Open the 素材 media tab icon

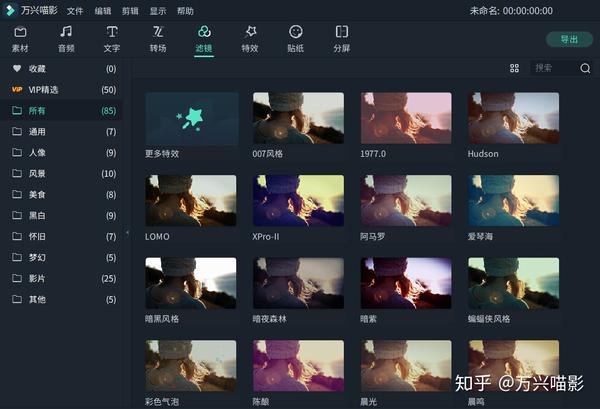tap(20, 32)
